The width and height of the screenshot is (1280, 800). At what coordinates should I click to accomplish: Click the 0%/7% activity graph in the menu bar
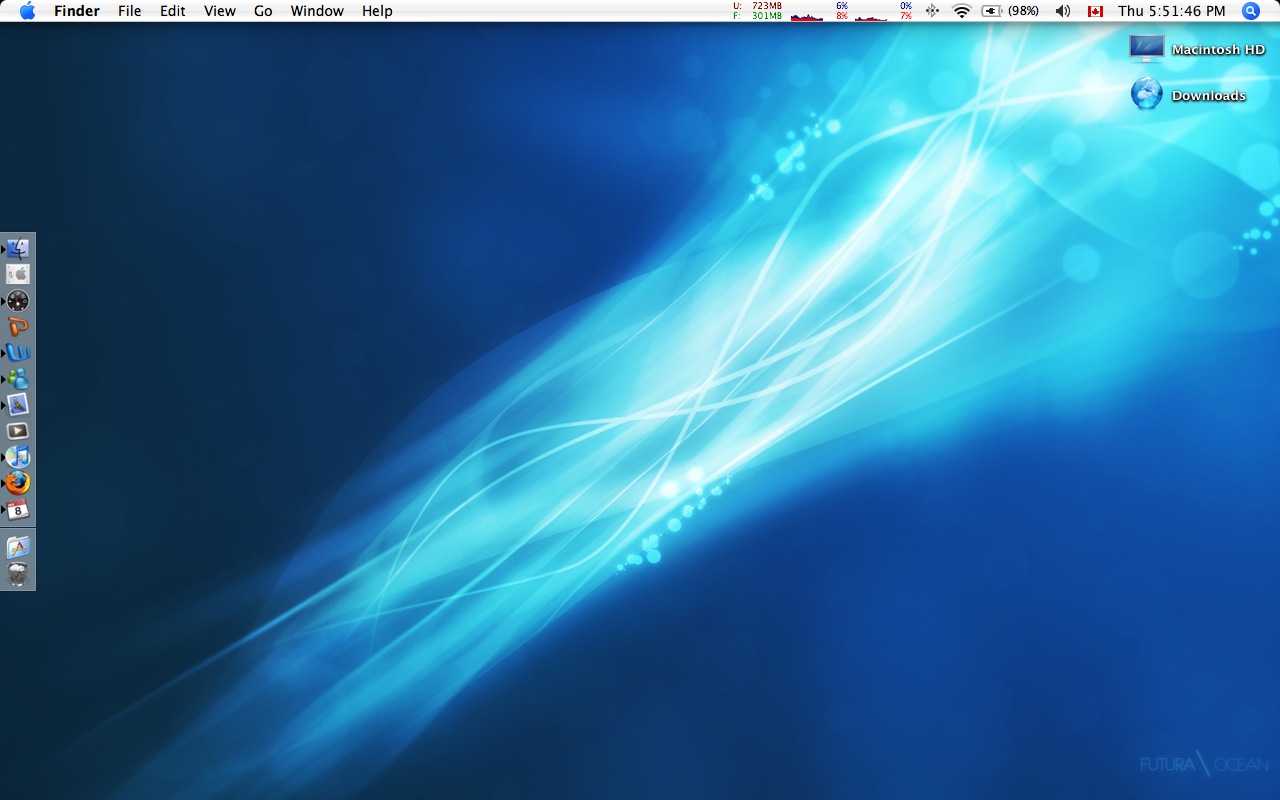(884, 11)
